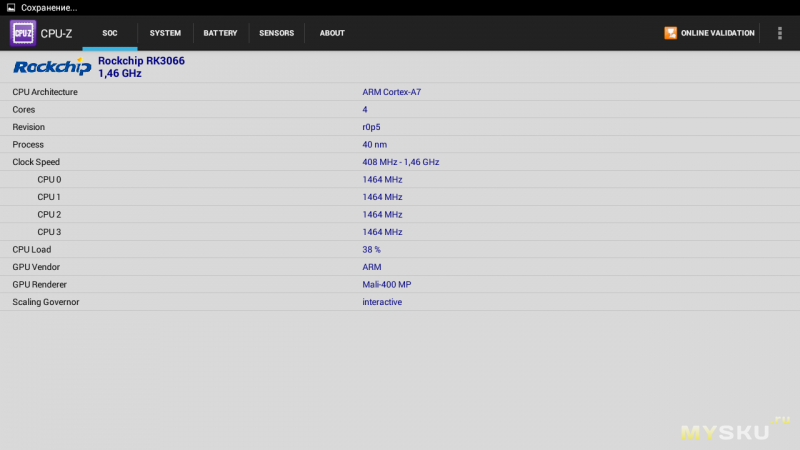Image resolution: width=800 pixels, height=450 pixels.
Task: Click the CPU Load value 38 %
Action: 371,249
